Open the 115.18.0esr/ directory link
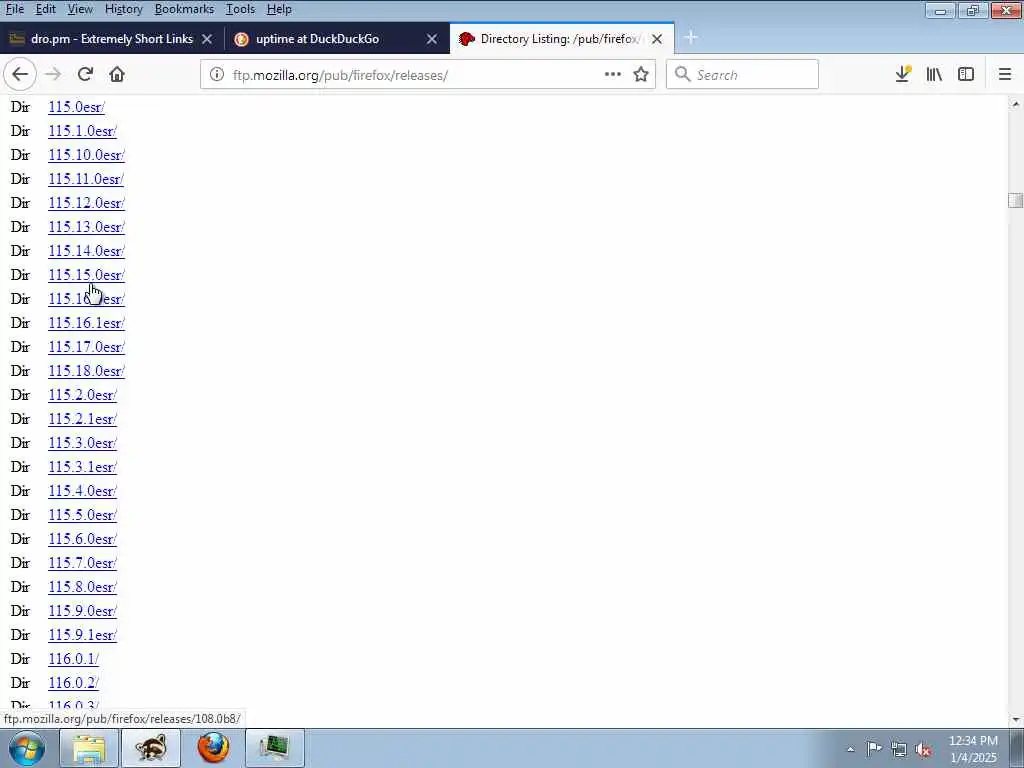 [x=86, y=371]
